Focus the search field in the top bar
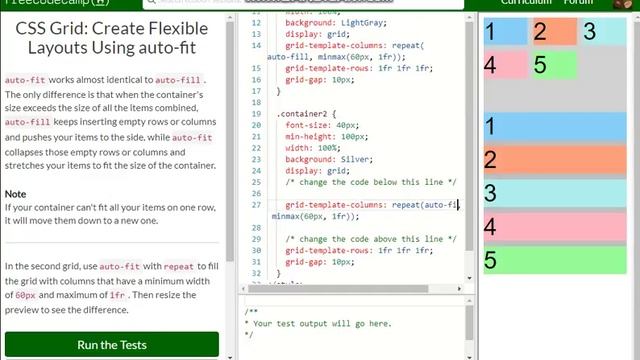Screen dimensions: 640x360 pyautogui.click(x=303, y=3)
